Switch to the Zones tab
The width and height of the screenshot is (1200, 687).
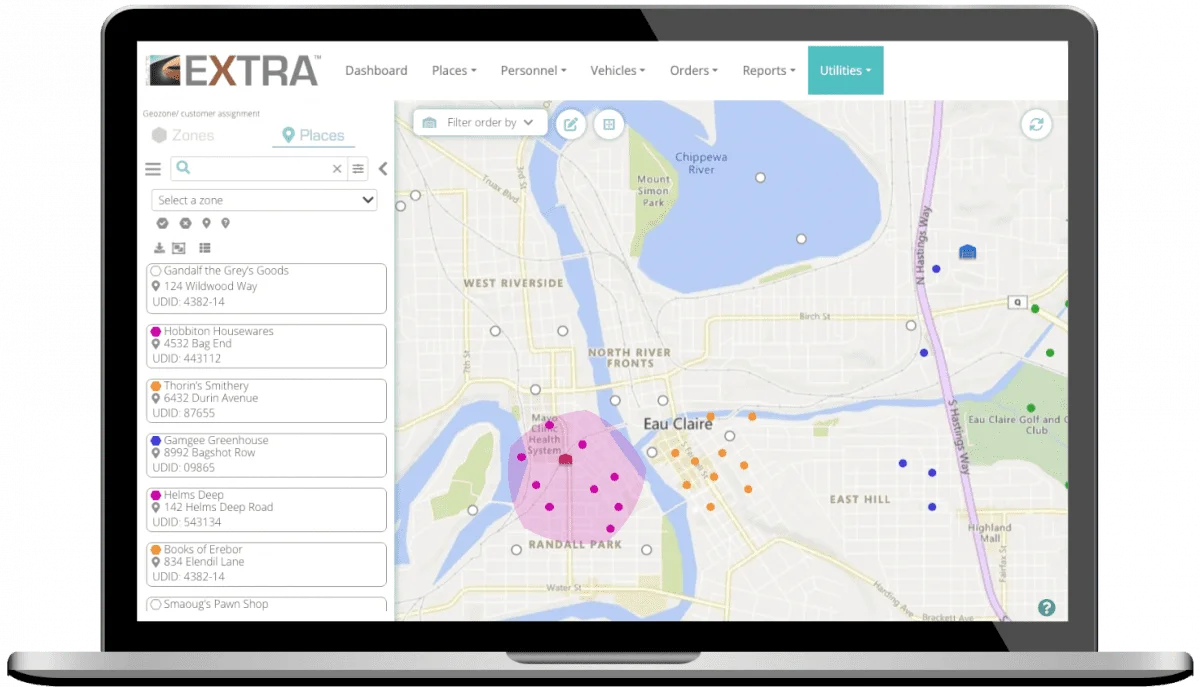click(x=183, y=136)
